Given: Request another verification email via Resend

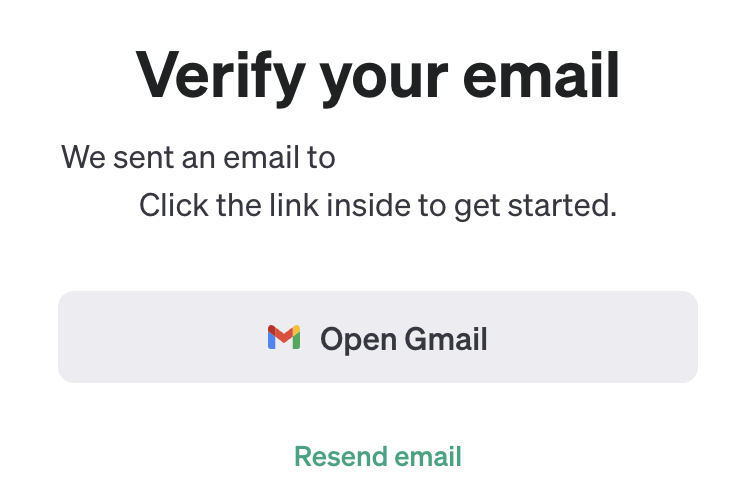Looking at the screenshot, I should point(378,456).
